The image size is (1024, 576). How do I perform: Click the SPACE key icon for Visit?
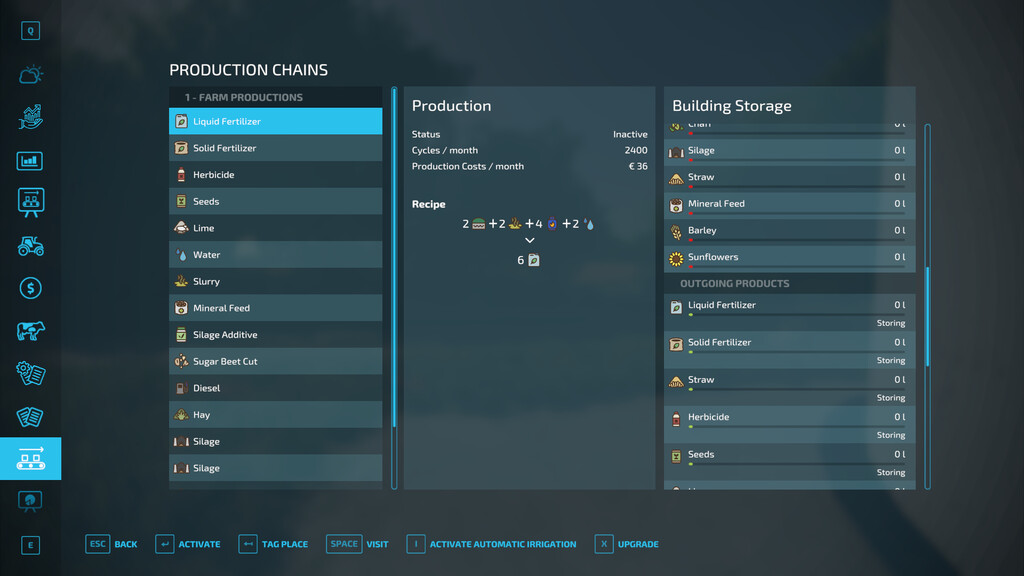click(344, 544)
